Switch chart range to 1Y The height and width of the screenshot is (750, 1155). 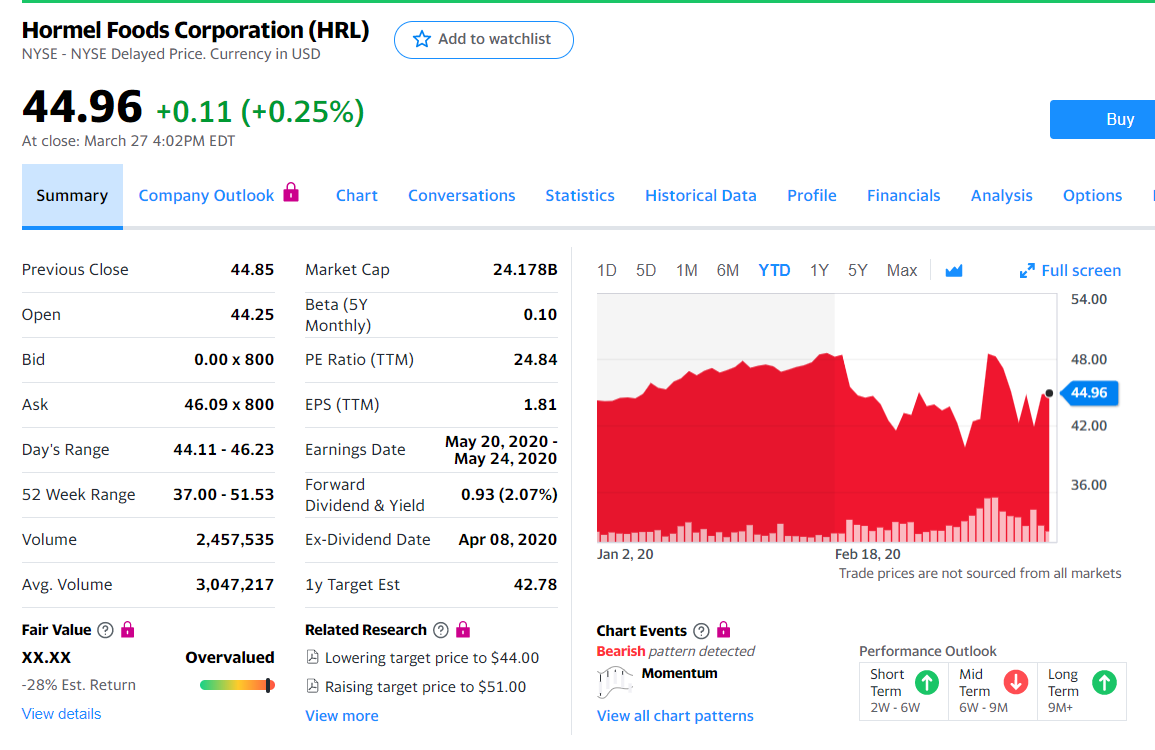pyautogui.click(x=819, y=270)
